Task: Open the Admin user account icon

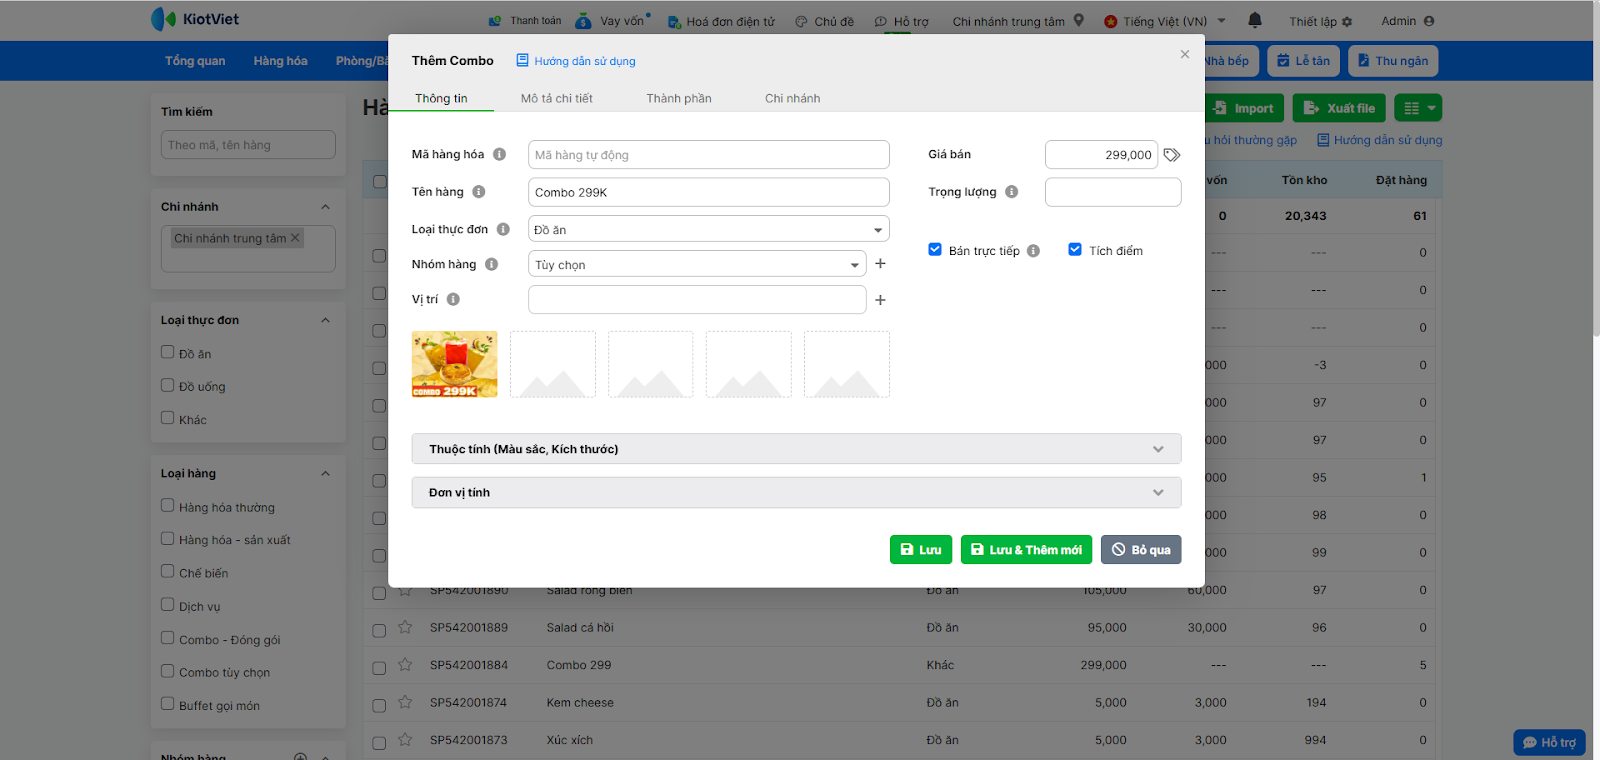Action: tap(1429, 21)
